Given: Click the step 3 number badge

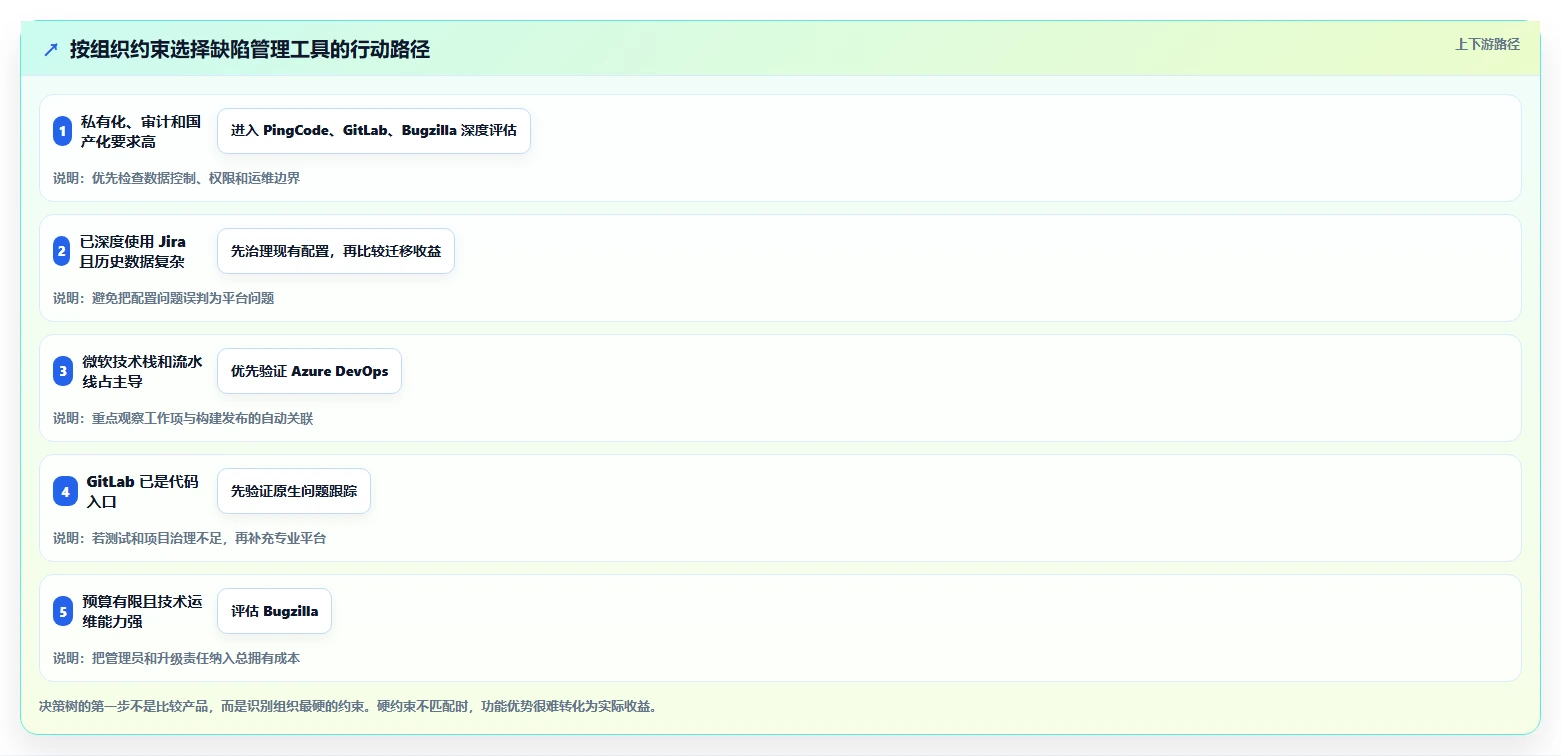Looking at the screenshot, I should (x=62, y=371).
